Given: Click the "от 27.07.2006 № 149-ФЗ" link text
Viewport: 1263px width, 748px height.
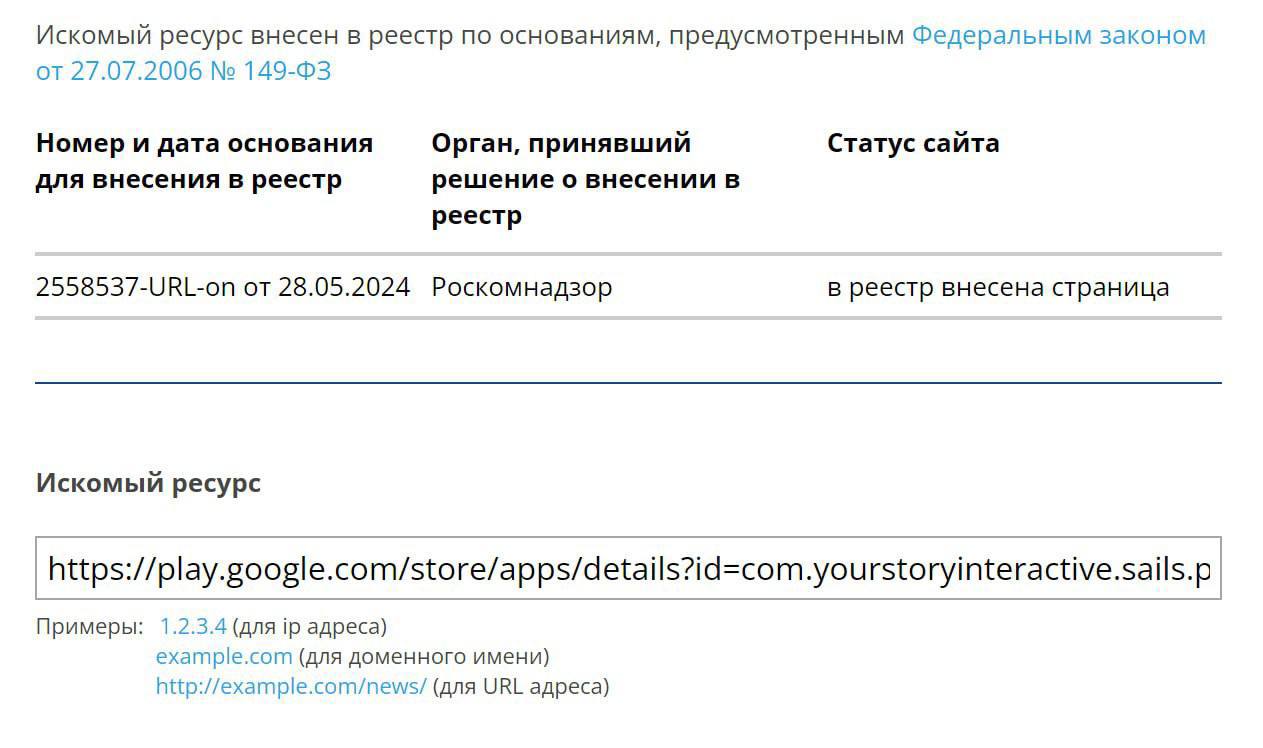Looking at the screenshot, I should (183, 72).
